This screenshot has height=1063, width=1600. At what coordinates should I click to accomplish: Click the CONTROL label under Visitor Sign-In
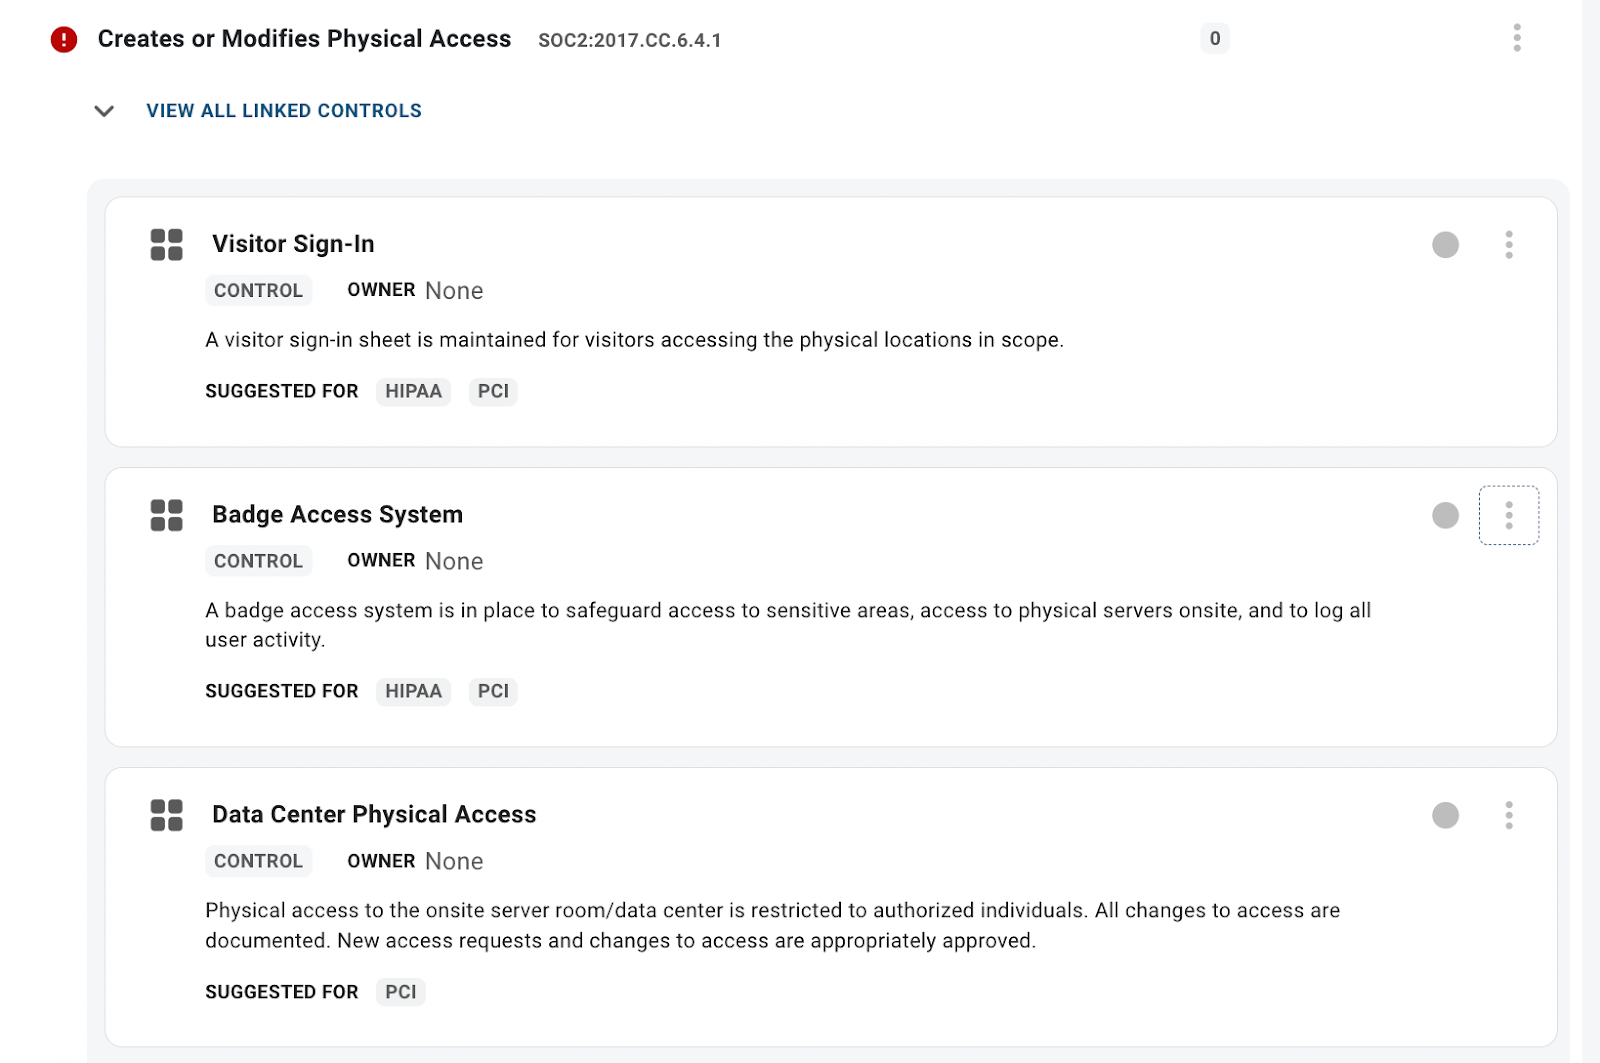click(x=258, y=290)
